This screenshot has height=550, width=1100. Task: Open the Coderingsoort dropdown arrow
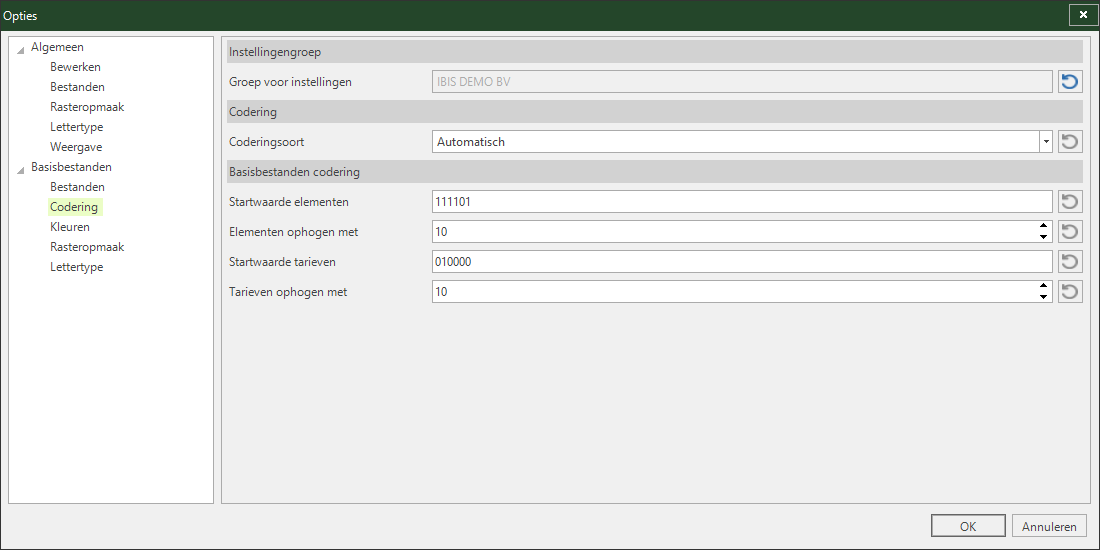click(1046, 142)
